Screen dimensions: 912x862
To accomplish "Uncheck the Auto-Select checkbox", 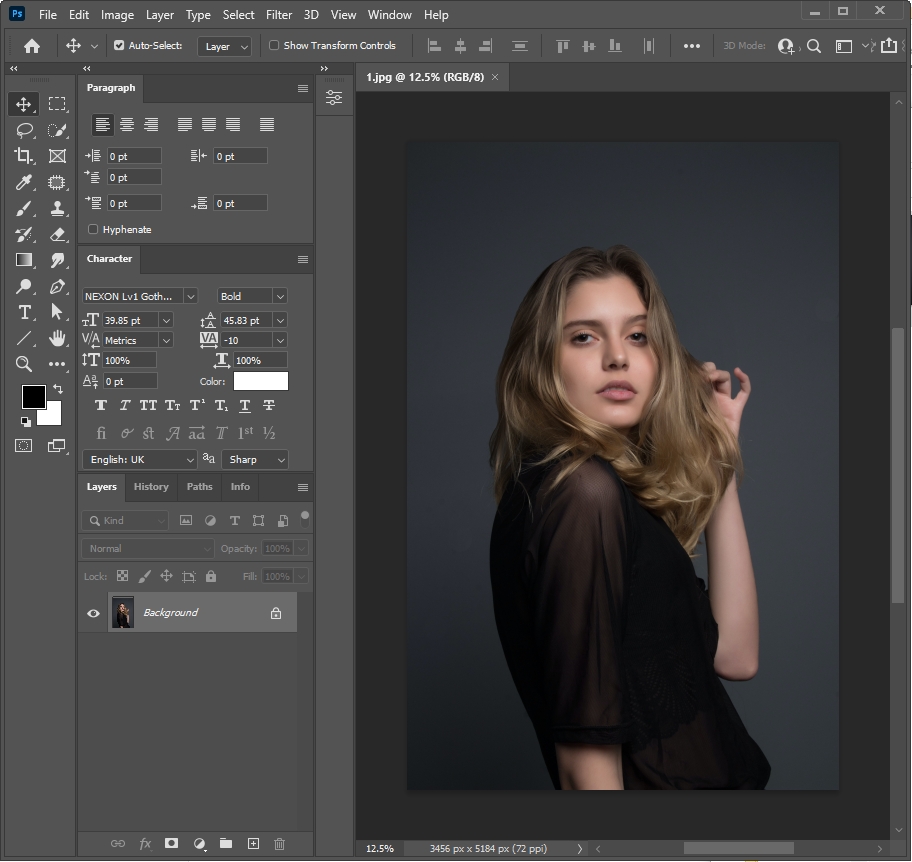I will tap(119, 46).
